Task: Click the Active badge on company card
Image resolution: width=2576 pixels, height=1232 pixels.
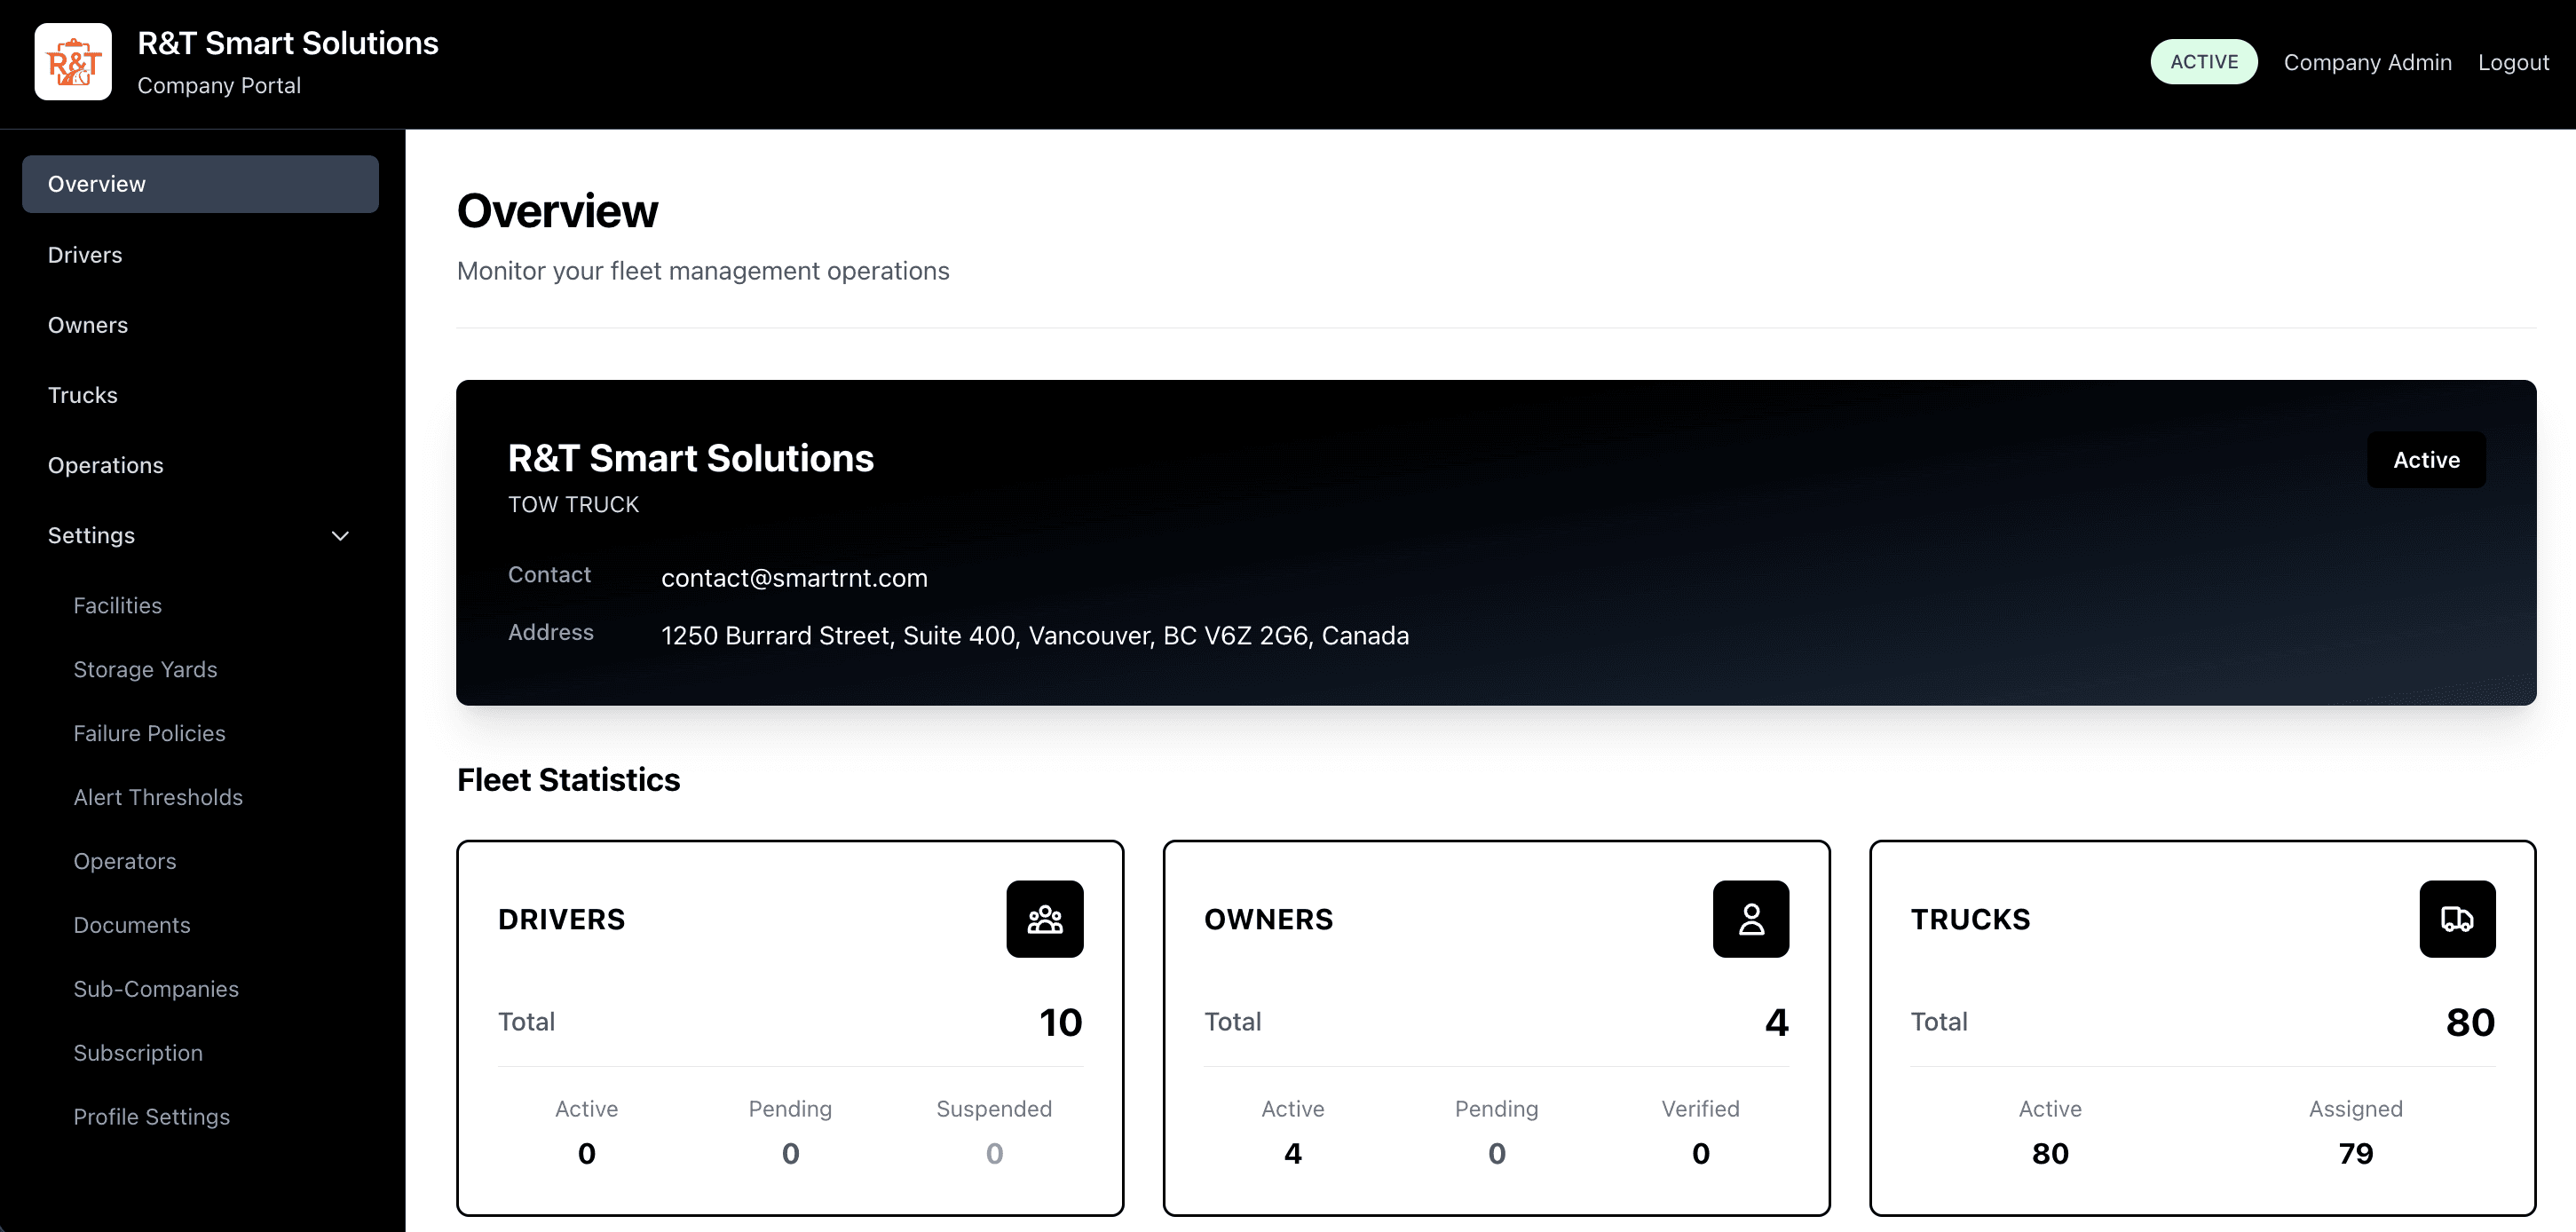Action: click(x=2425, y=460)
